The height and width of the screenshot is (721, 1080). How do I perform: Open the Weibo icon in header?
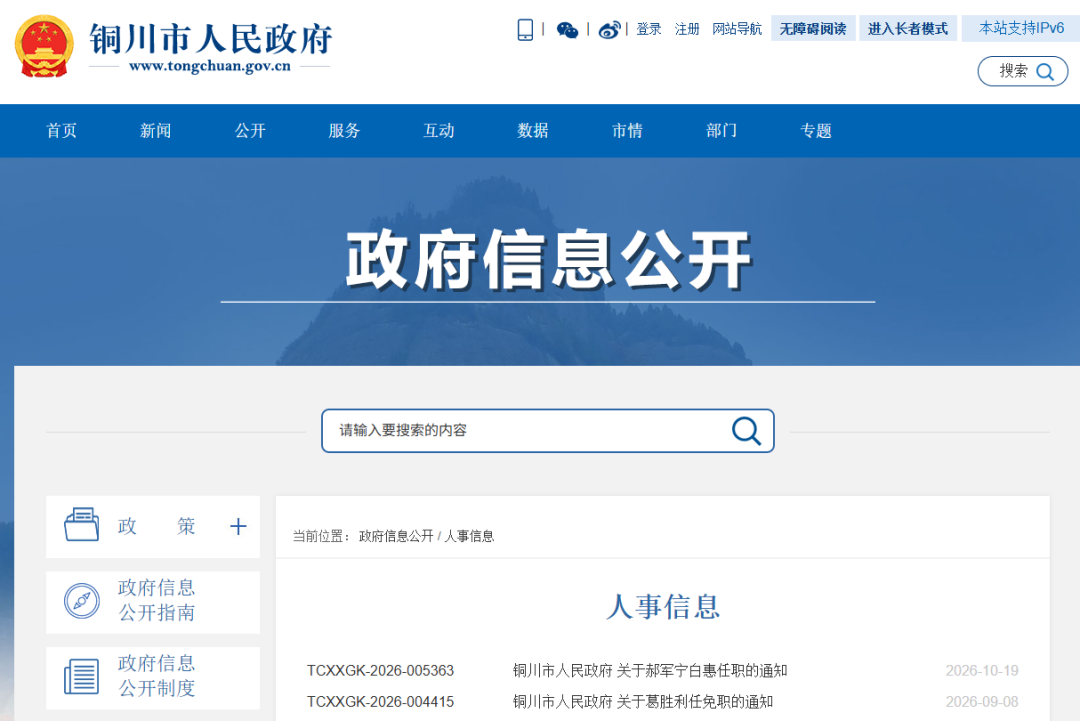pyautogui.click(x=610, y=30)
